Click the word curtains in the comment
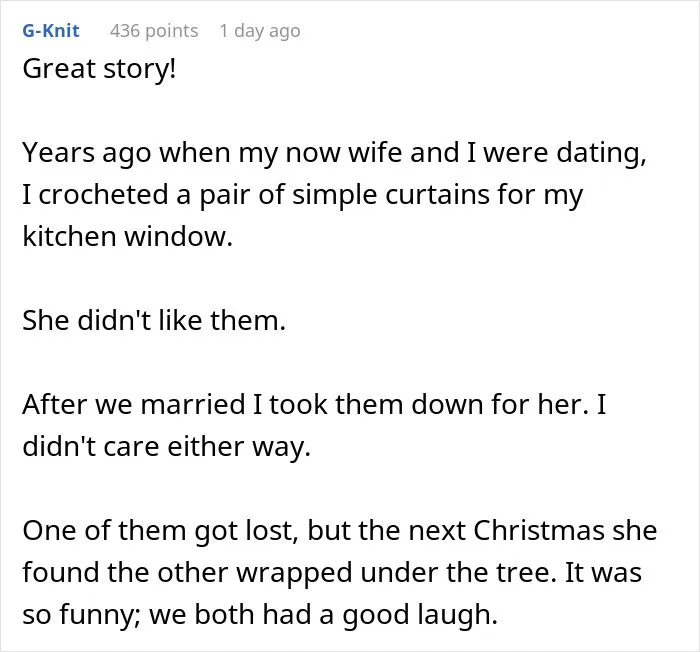 (x=437, y=195)
